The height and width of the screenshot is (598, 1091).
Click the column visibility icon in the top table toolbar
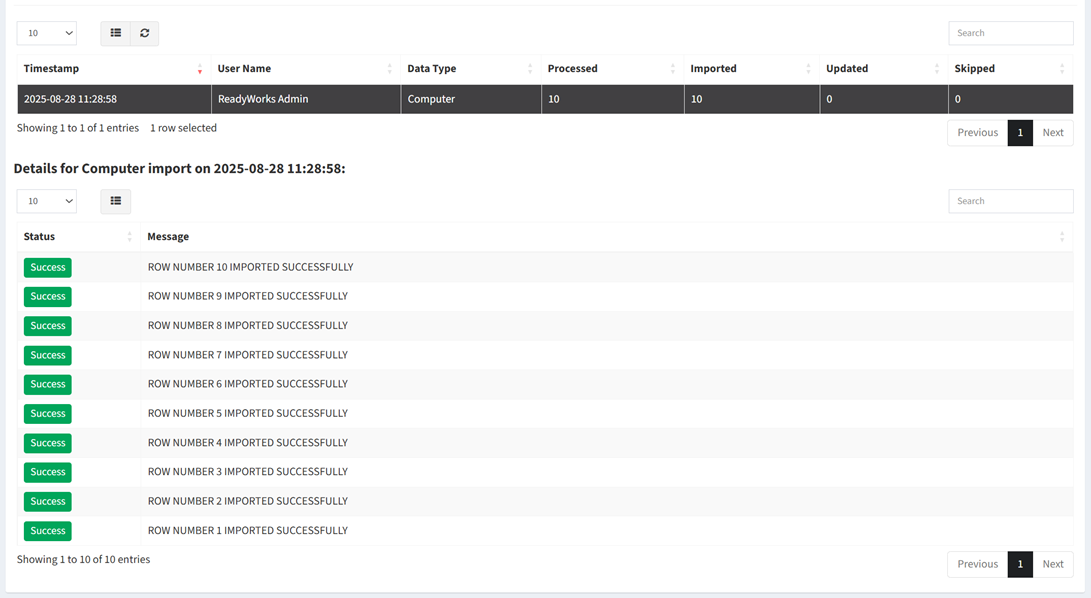(116, 33)
